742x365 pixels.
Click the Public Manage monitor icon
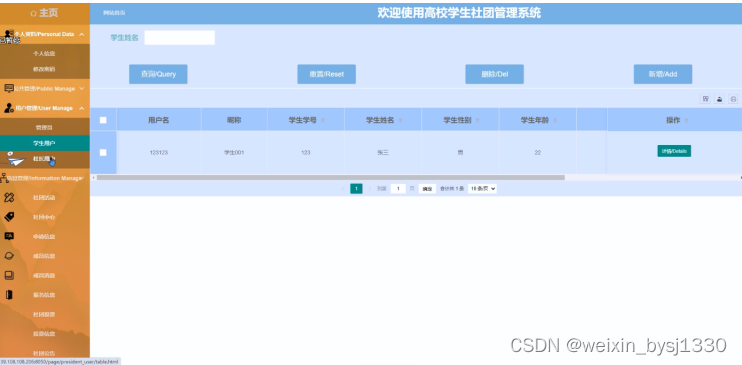coord(9,88)
